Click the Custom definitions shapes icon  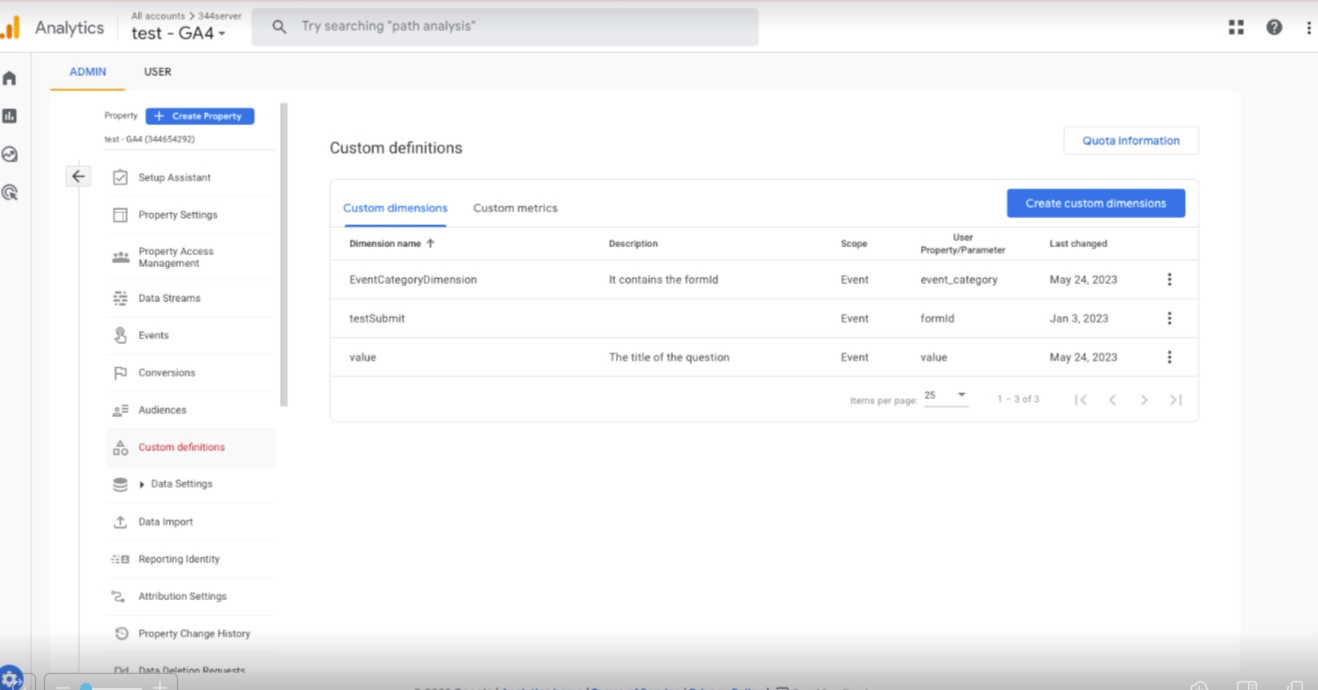(120, 447)
